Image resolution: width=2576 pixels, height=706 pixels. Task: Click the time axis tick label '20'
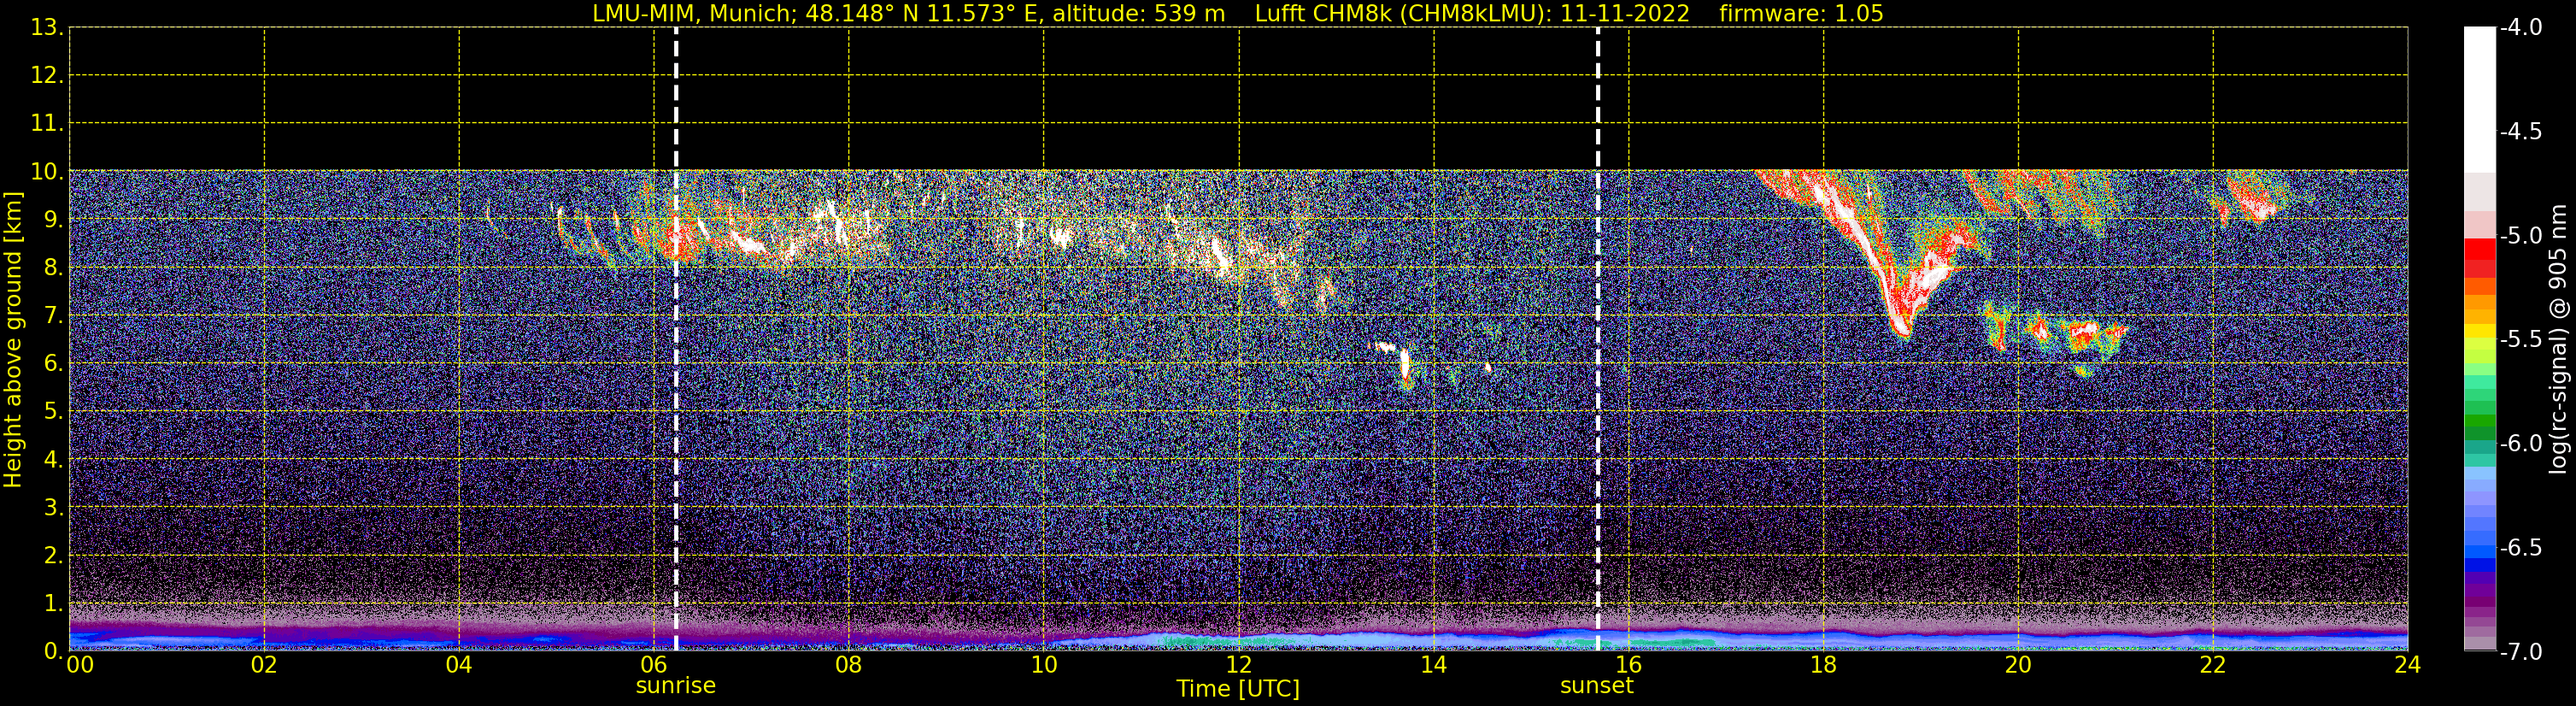pos(2018,665)
